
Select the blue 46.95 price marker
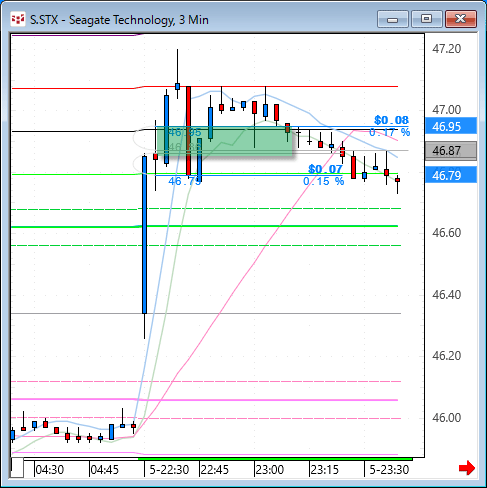click(x=451, y=126)
